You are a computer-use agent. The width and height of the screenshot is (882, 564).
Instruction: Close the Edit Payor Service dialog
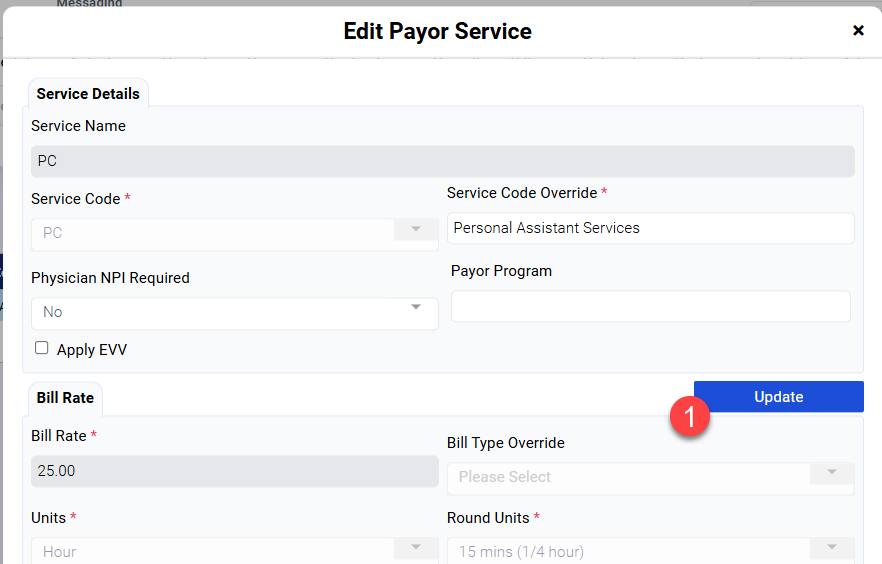click(x=858, y=31)
